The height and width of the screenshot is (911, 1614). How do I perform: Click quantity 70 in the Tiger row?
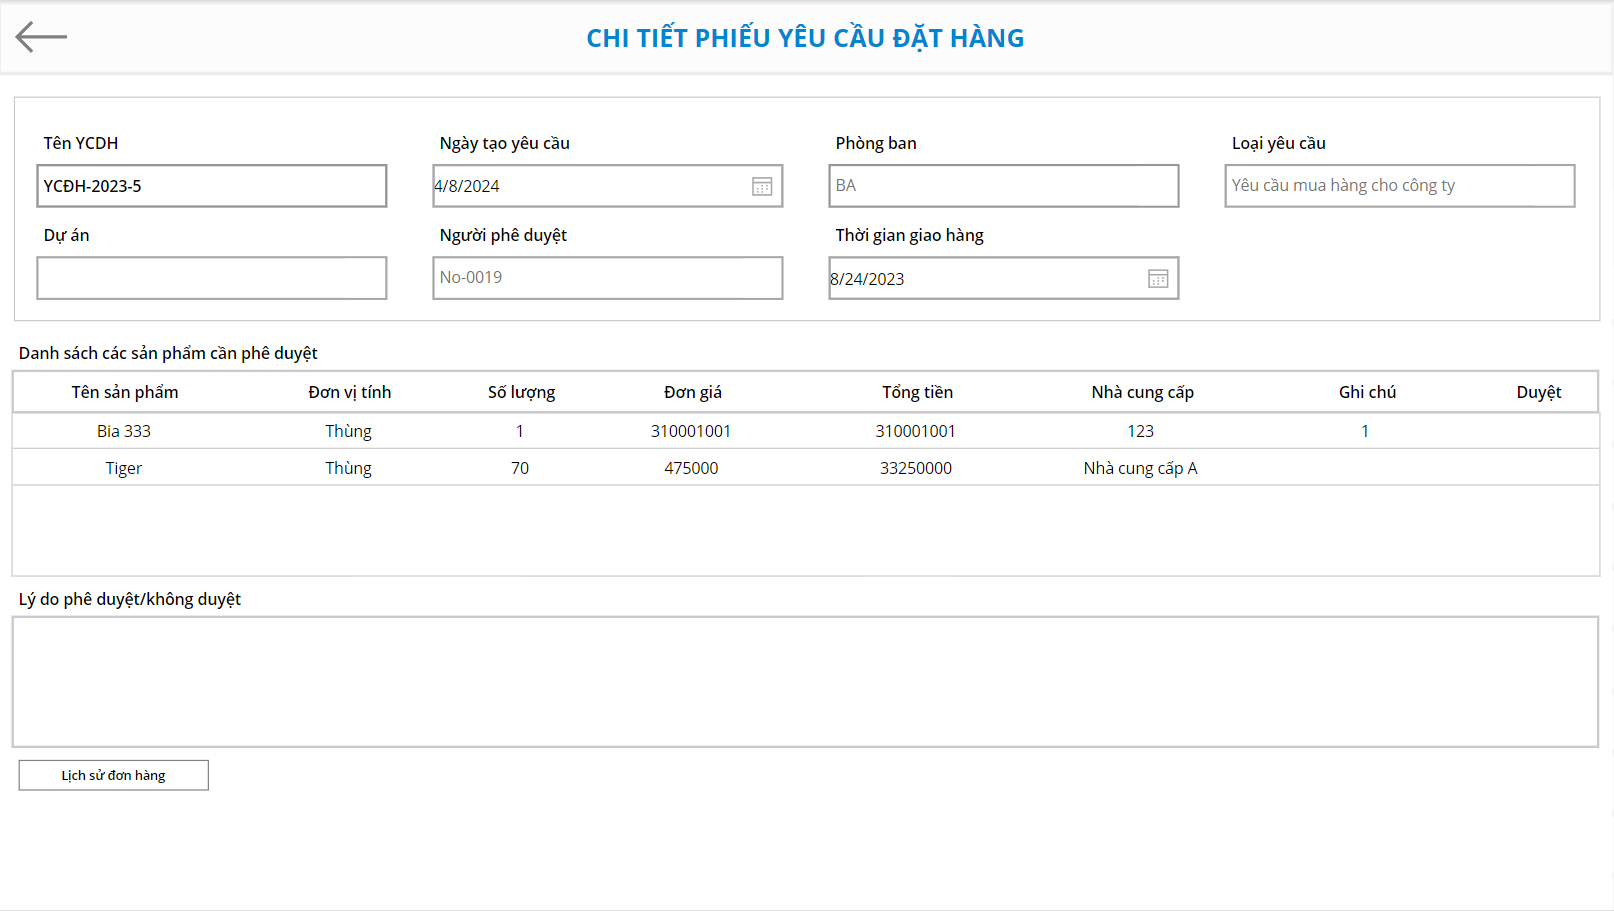coord(520,468)
